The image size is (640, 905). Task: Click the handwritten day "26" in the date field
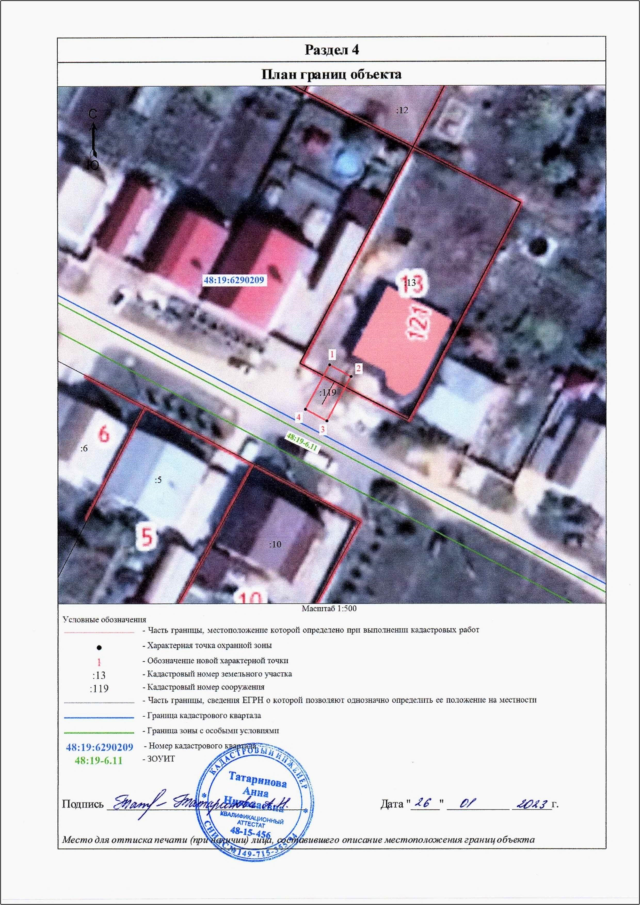[425, 802]
